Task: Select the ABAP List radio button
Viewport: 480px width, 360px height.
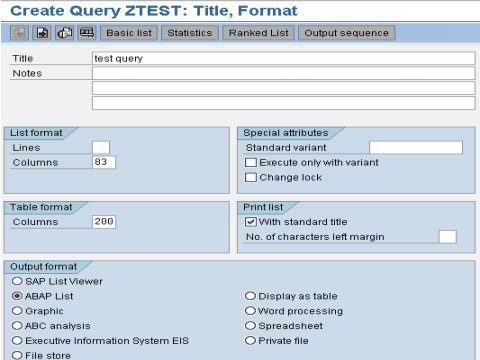Action: [17, 296]
